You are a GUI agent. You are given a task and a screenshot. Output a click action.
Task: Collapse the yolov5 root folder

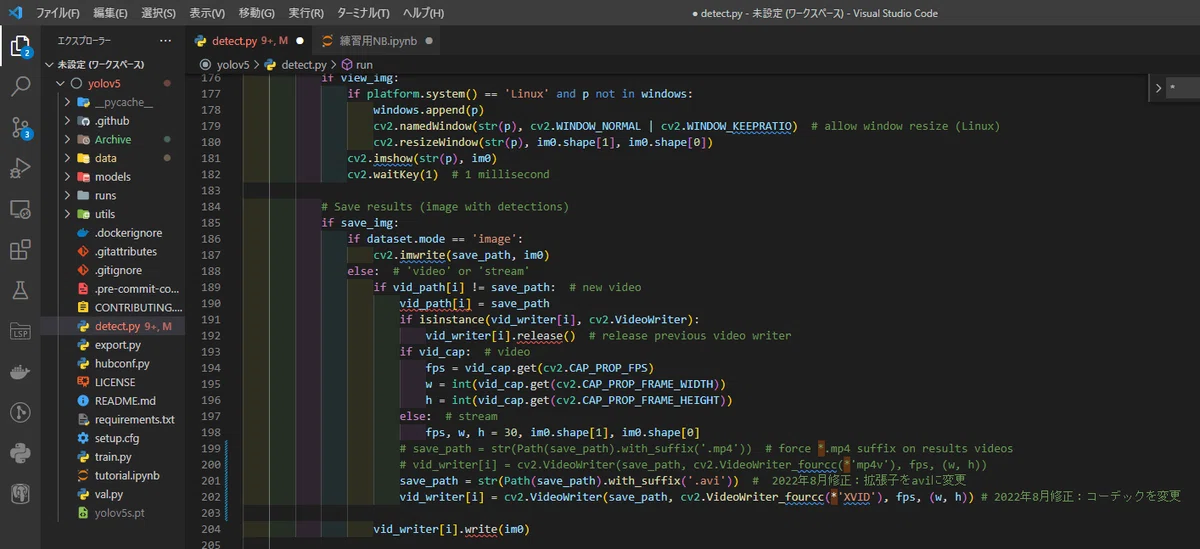click(x=60, y=84)
